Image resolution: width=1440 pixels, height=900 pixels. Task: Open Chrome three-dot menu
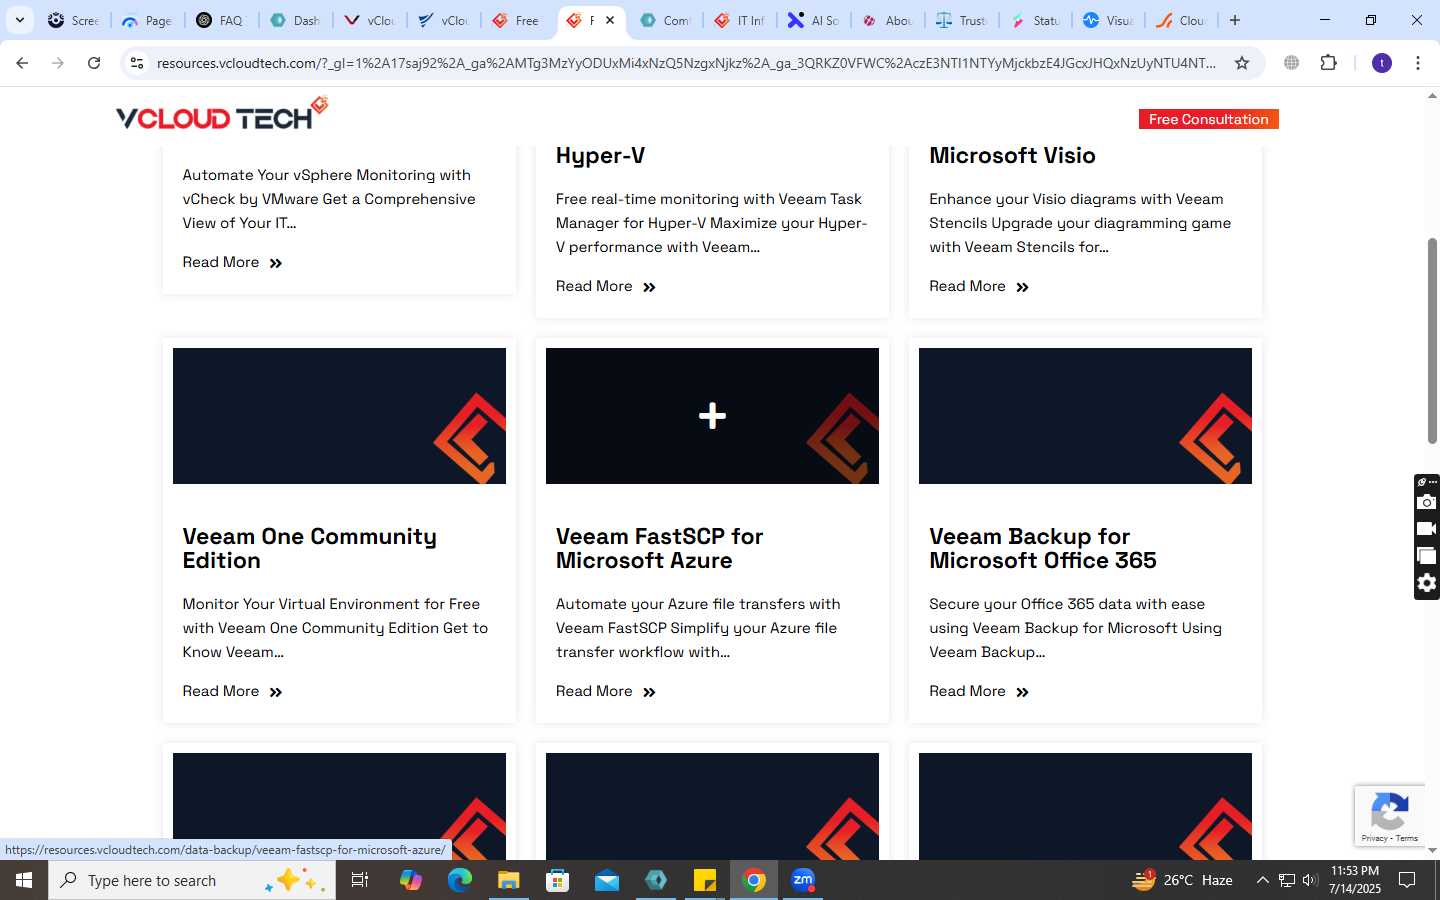(x=1418, y=63)
